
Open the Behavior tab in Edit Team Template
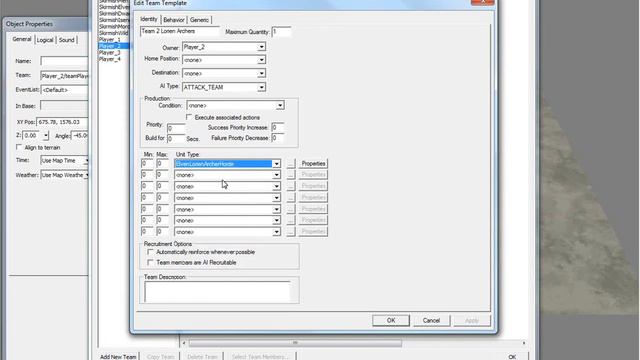point(174,20)
